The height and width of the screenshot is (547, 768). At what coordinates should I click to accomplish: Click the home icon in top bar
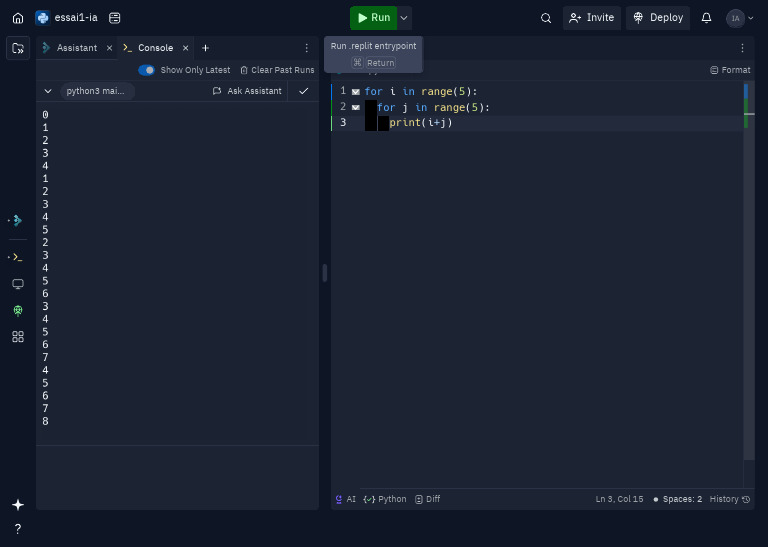click(x=18, y=18)
